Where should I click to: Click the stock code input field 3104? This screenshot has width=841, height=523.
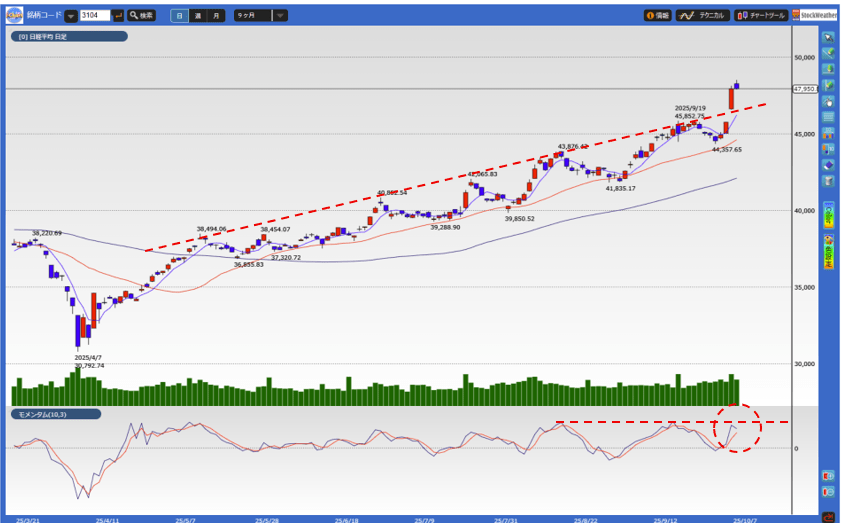pyautogui.click(x=94, y=16)
